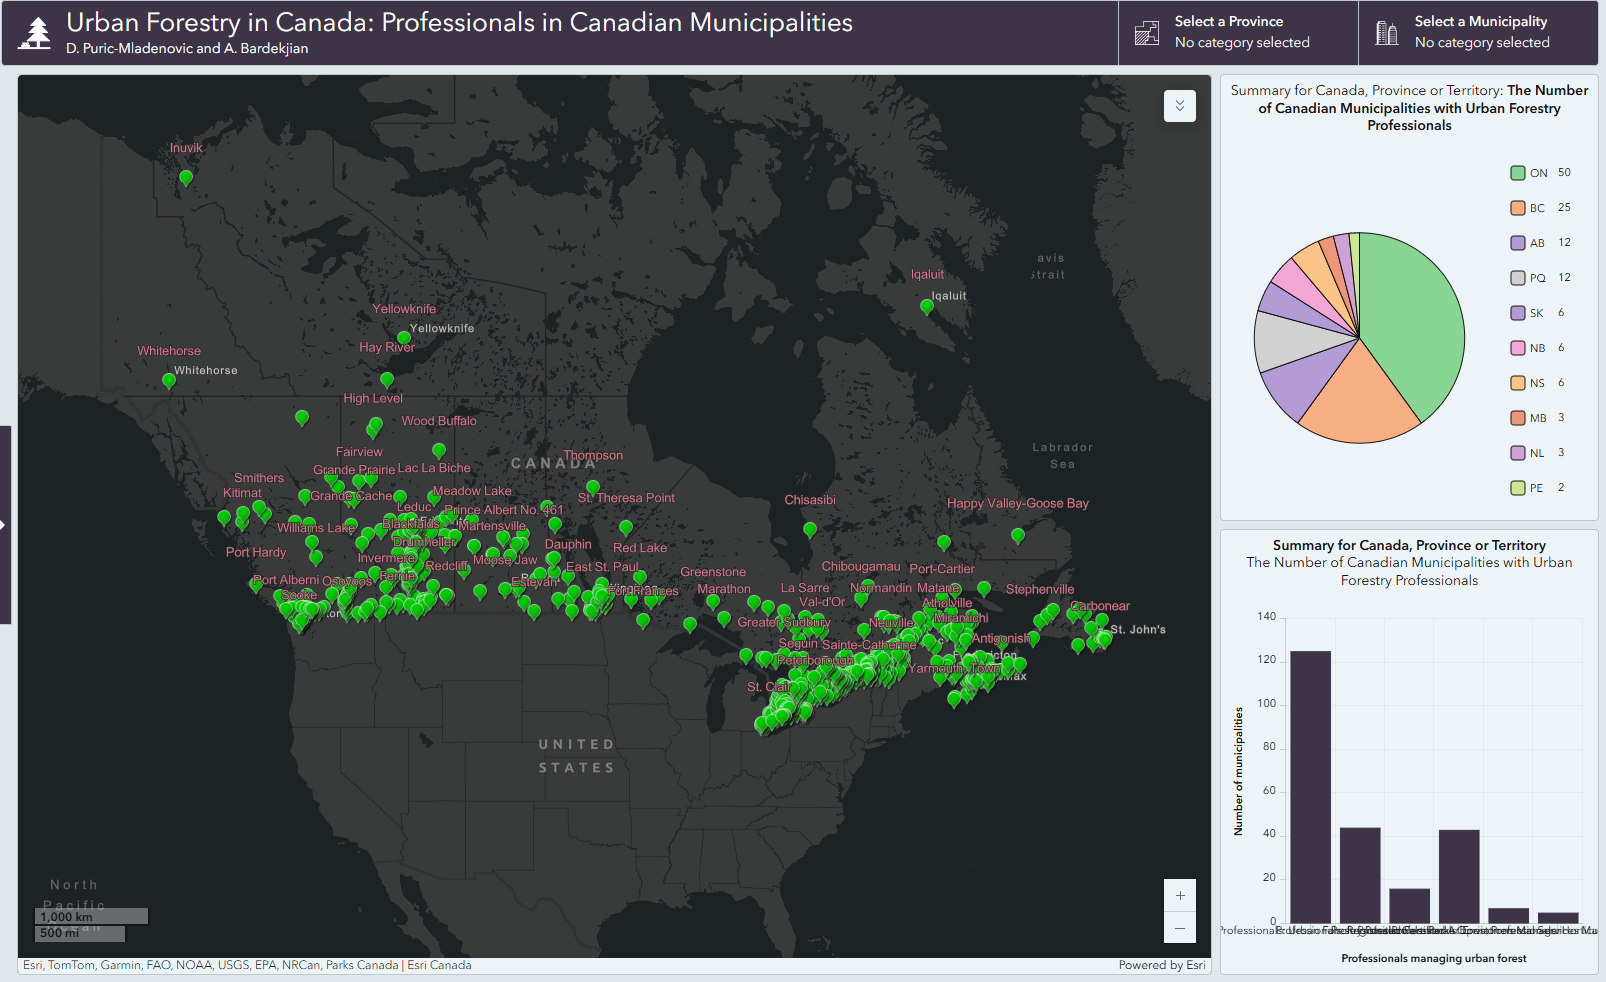
Task: Expand the left side panel arrow
Action: pyautogui.click(x=4, y=525)
